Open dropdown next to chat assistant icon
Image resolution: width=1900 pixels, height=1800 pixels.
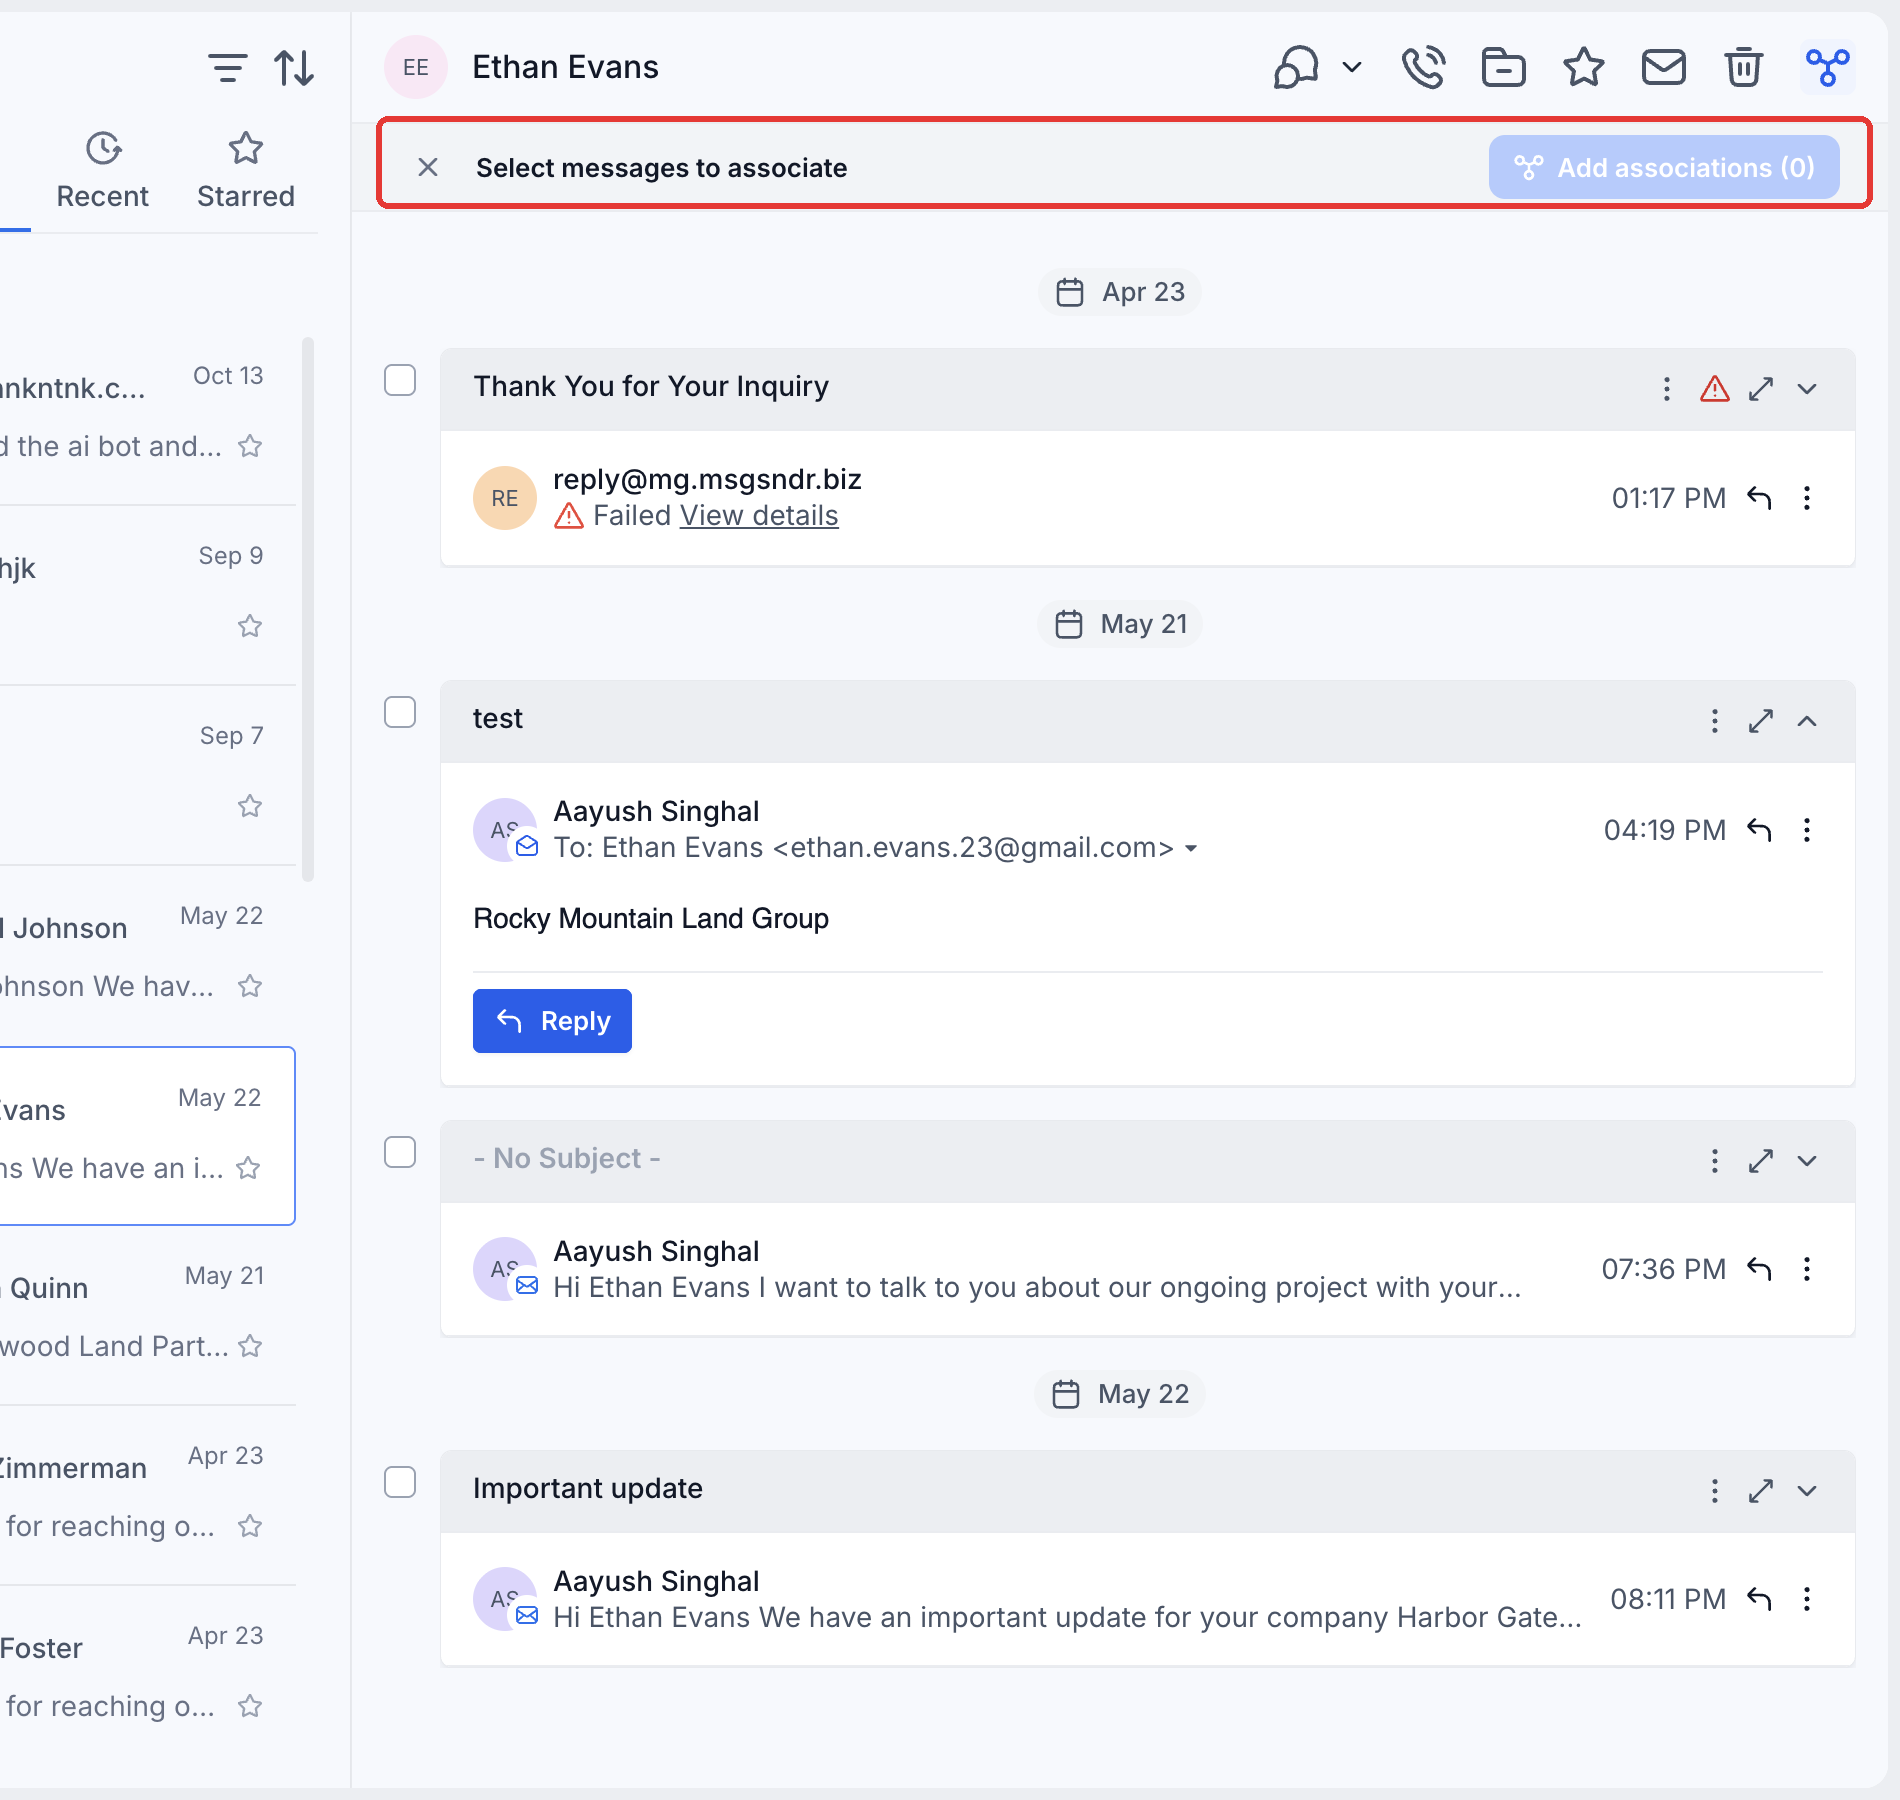tap(1352, 67)
